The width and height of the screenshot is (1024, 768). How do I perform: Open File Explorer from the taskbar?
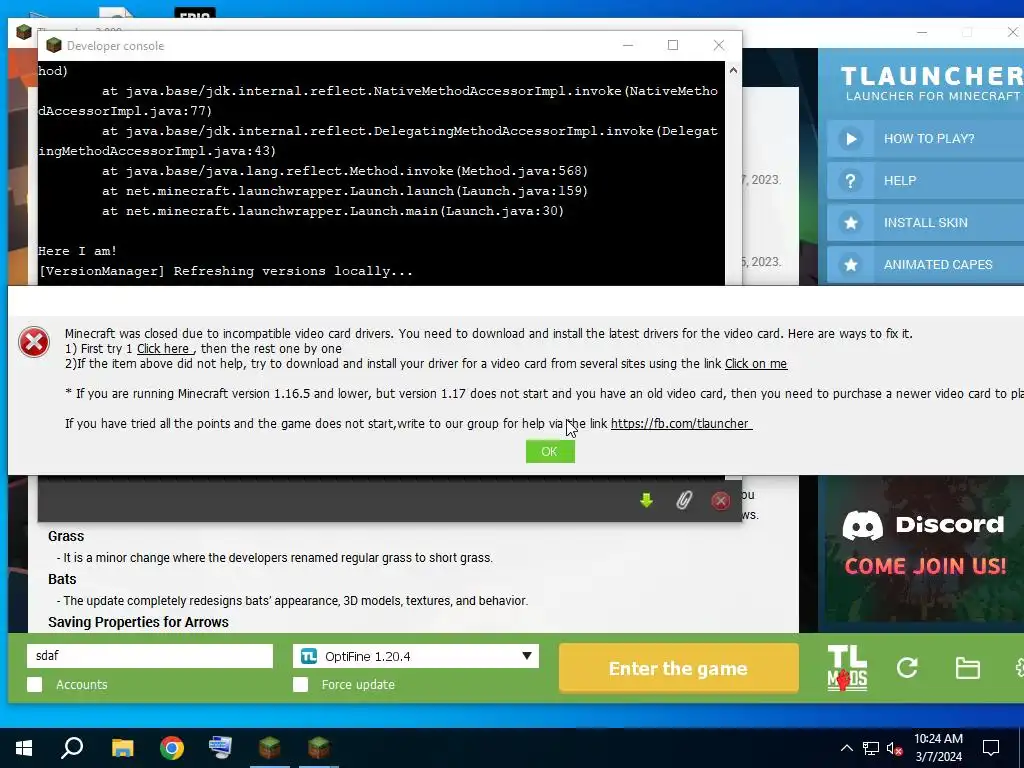click(x=122, y=747)
